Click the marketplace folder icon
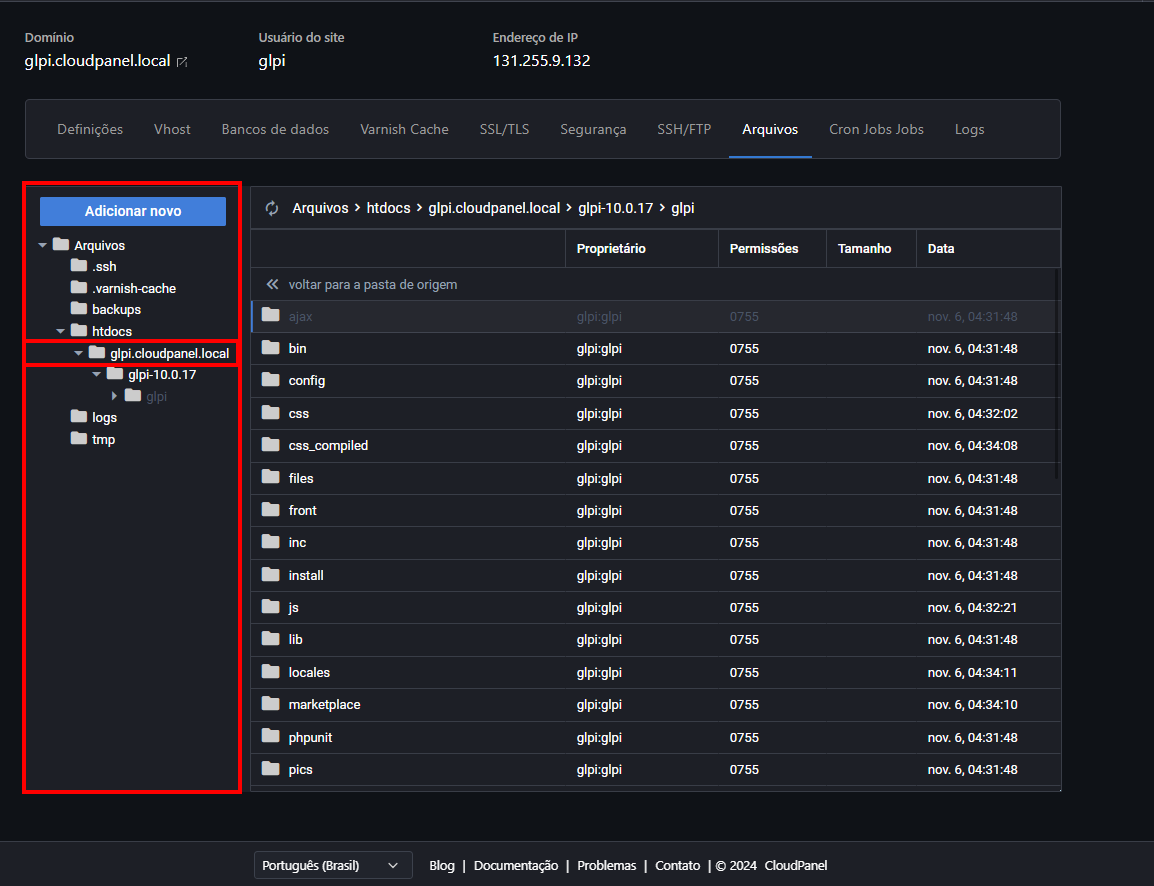The width and height of the screenshot is (1154, 886). [x=270, y=704]
